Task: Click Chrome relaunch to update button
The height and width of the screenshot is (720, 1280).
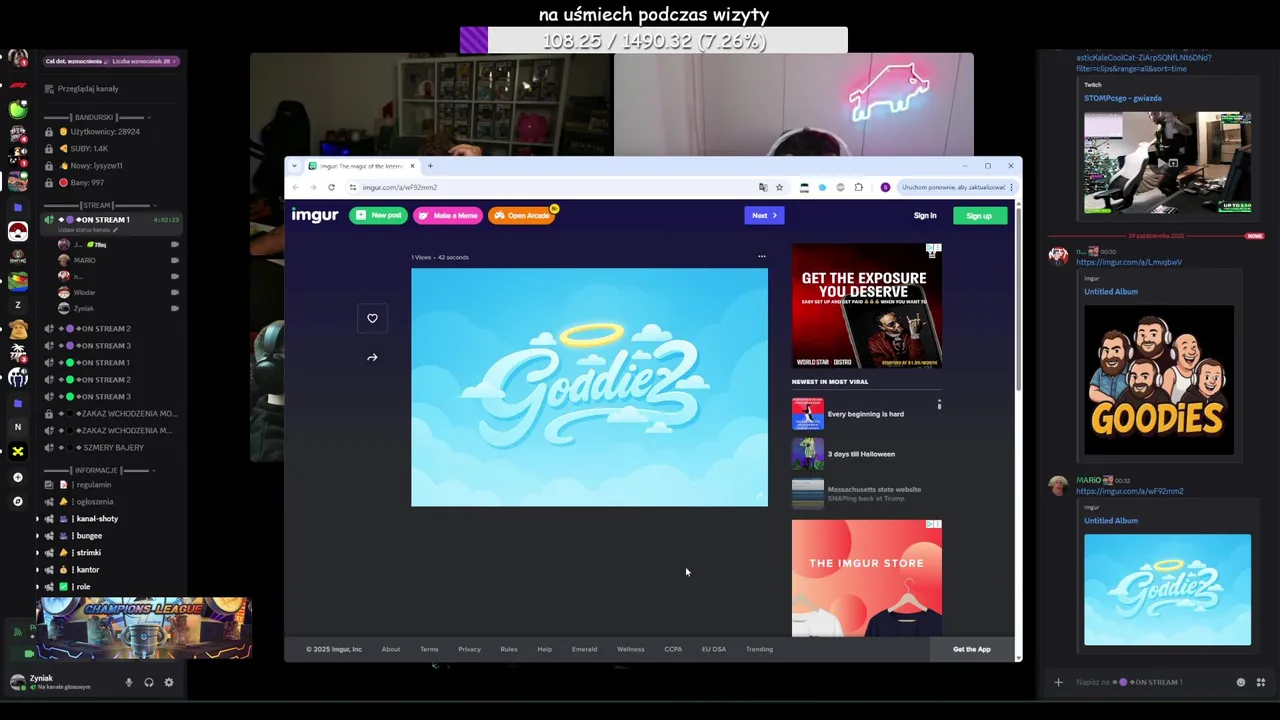Action: click(957, 187)
